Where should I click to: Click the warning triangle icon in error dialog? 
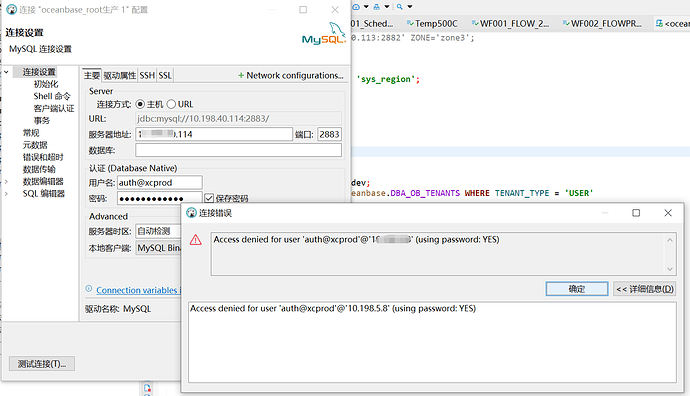[195, 240]
